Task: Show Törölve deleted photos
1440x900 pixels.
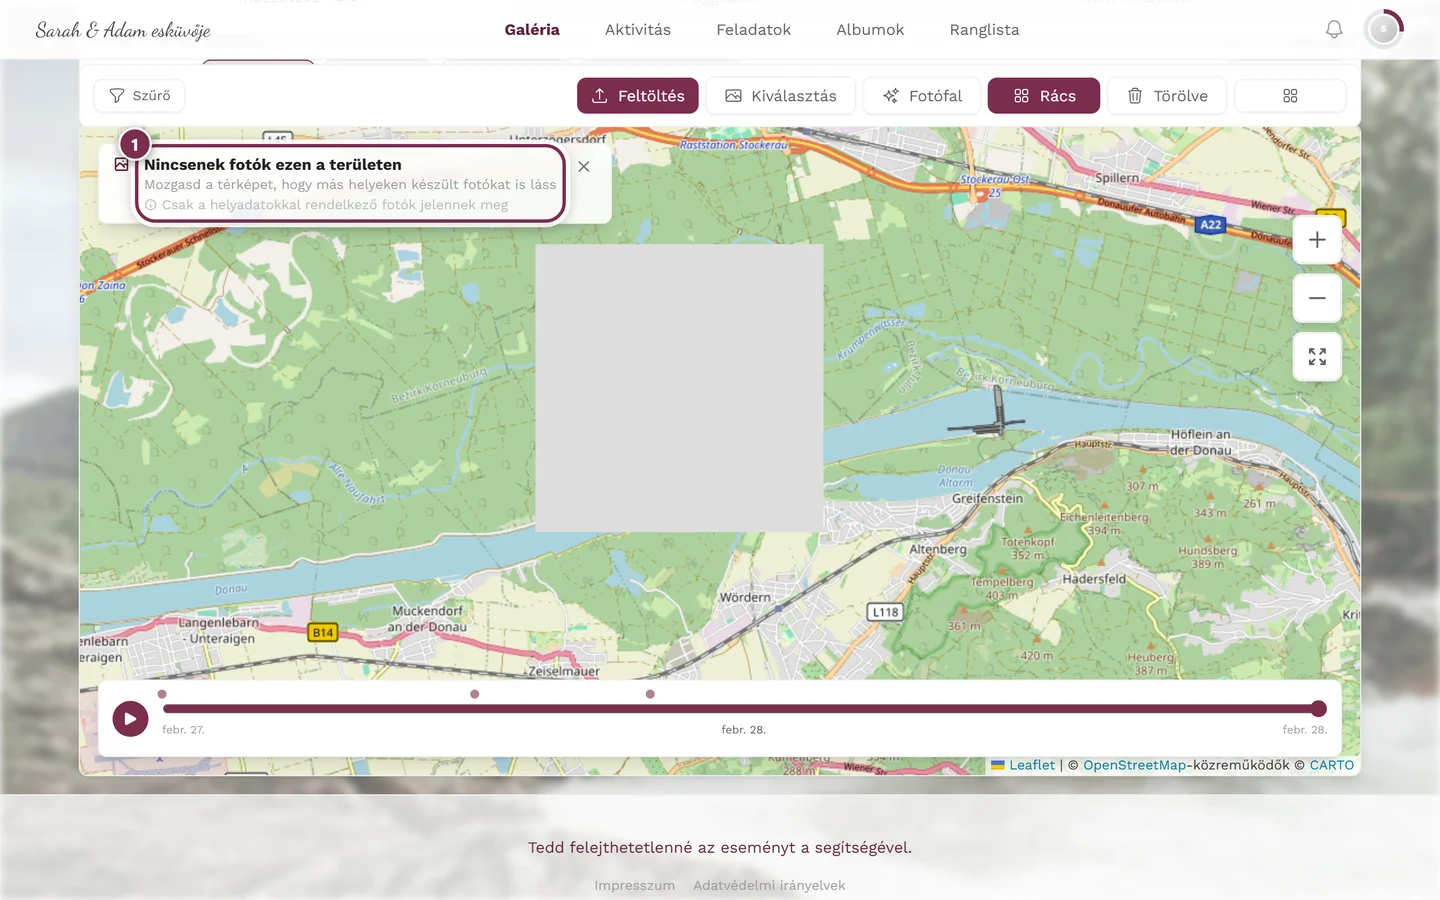Action: (1167, 96)
